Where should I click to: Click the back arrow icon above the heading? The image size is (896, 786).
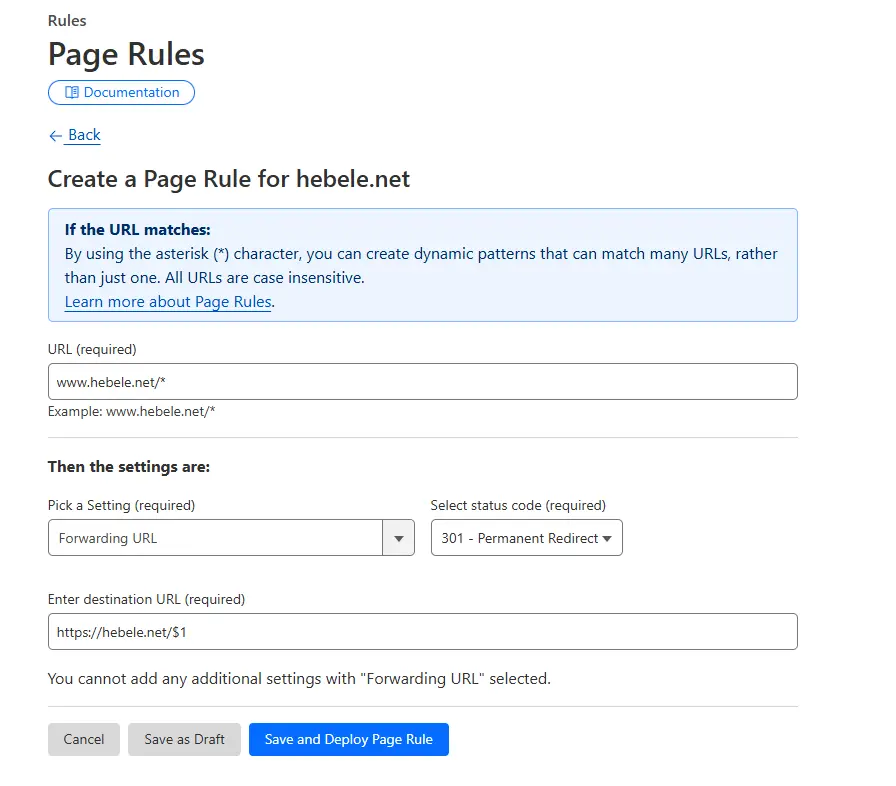coord(55,135)
